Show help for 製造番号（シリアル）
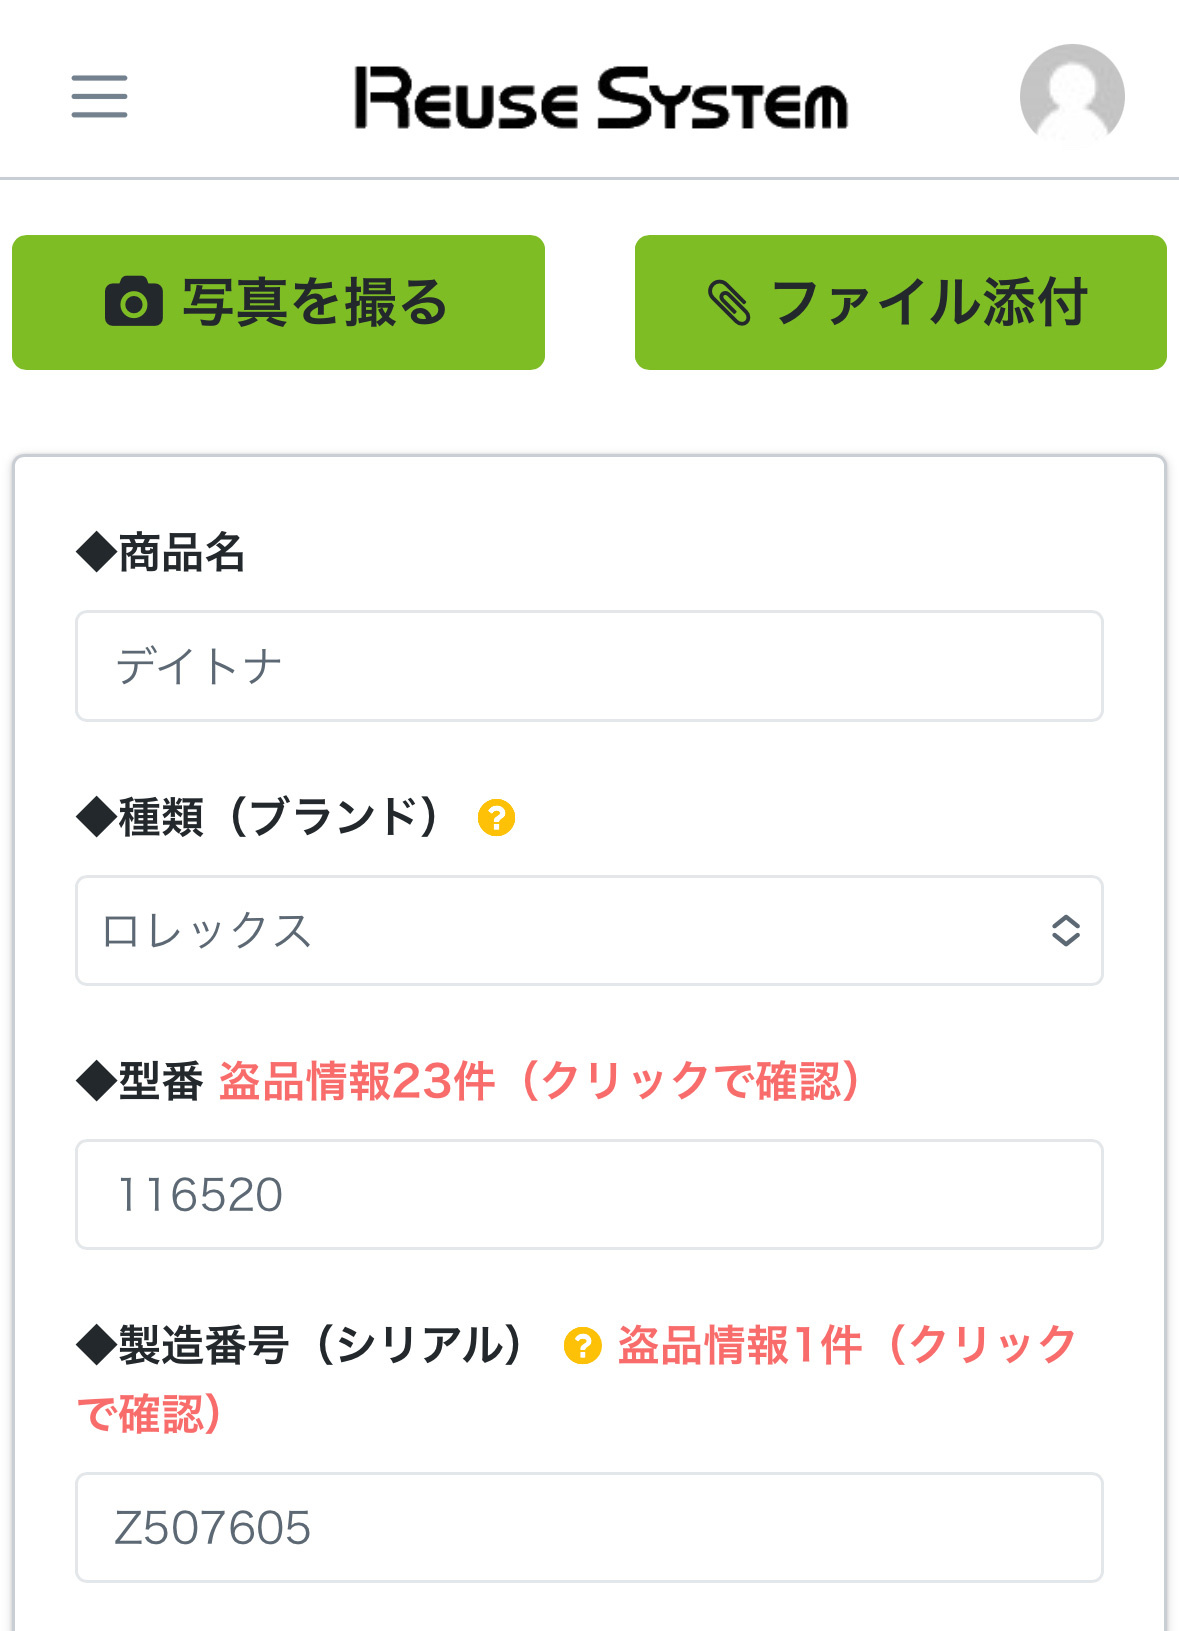The height and width of the screenshot is (1631, 1179). pyautogui.click(x=582, y=1345)
